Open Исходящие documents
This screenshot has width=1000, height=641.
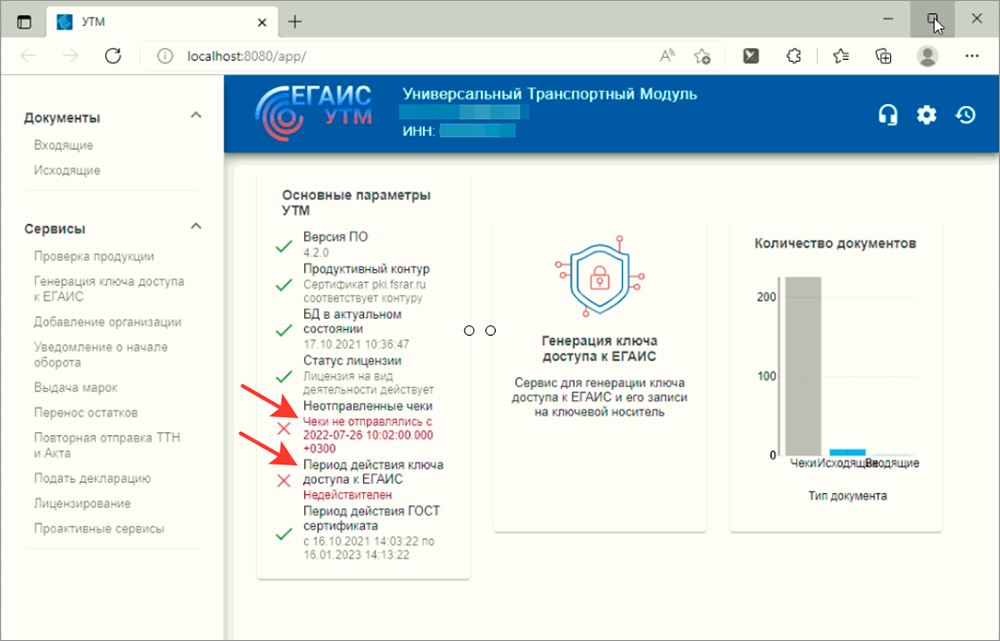click(67, 170)
